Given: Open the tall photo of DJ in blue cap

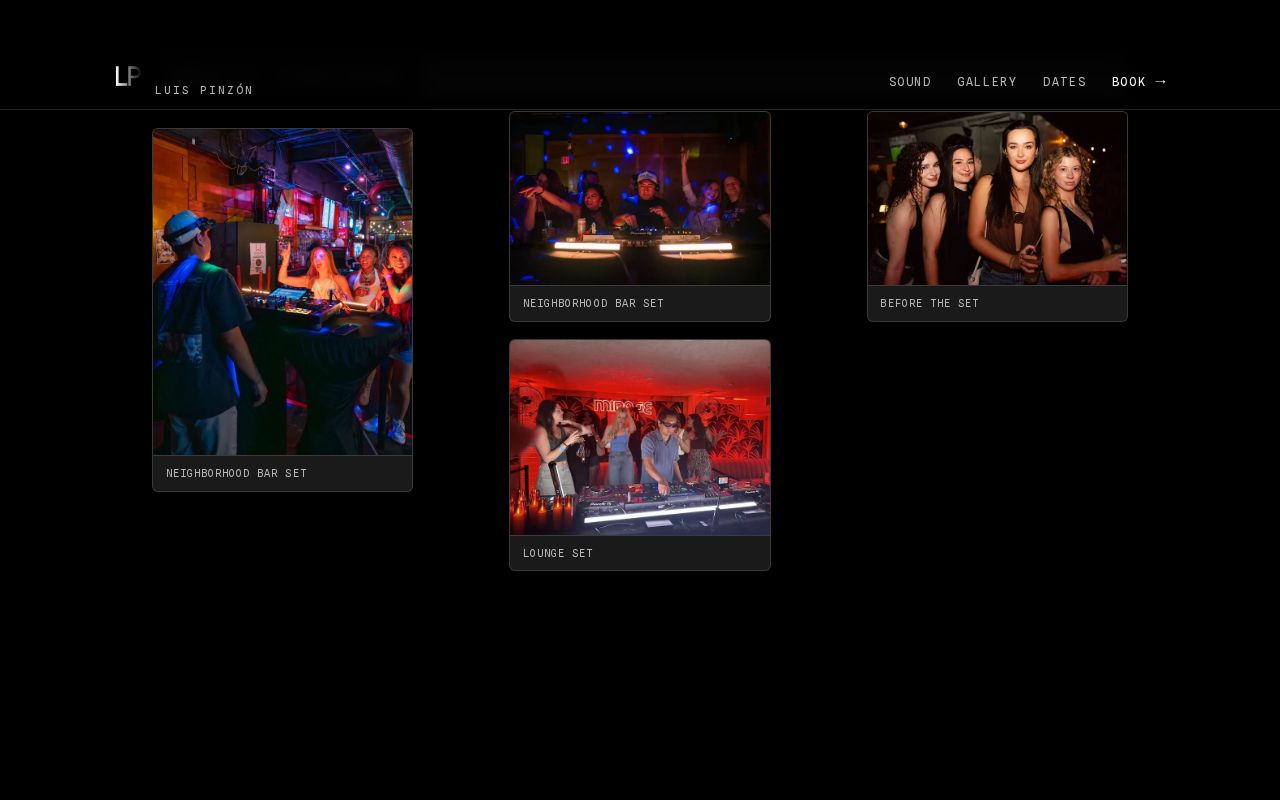Looking at the screenshot, I should tap(282, 292).
